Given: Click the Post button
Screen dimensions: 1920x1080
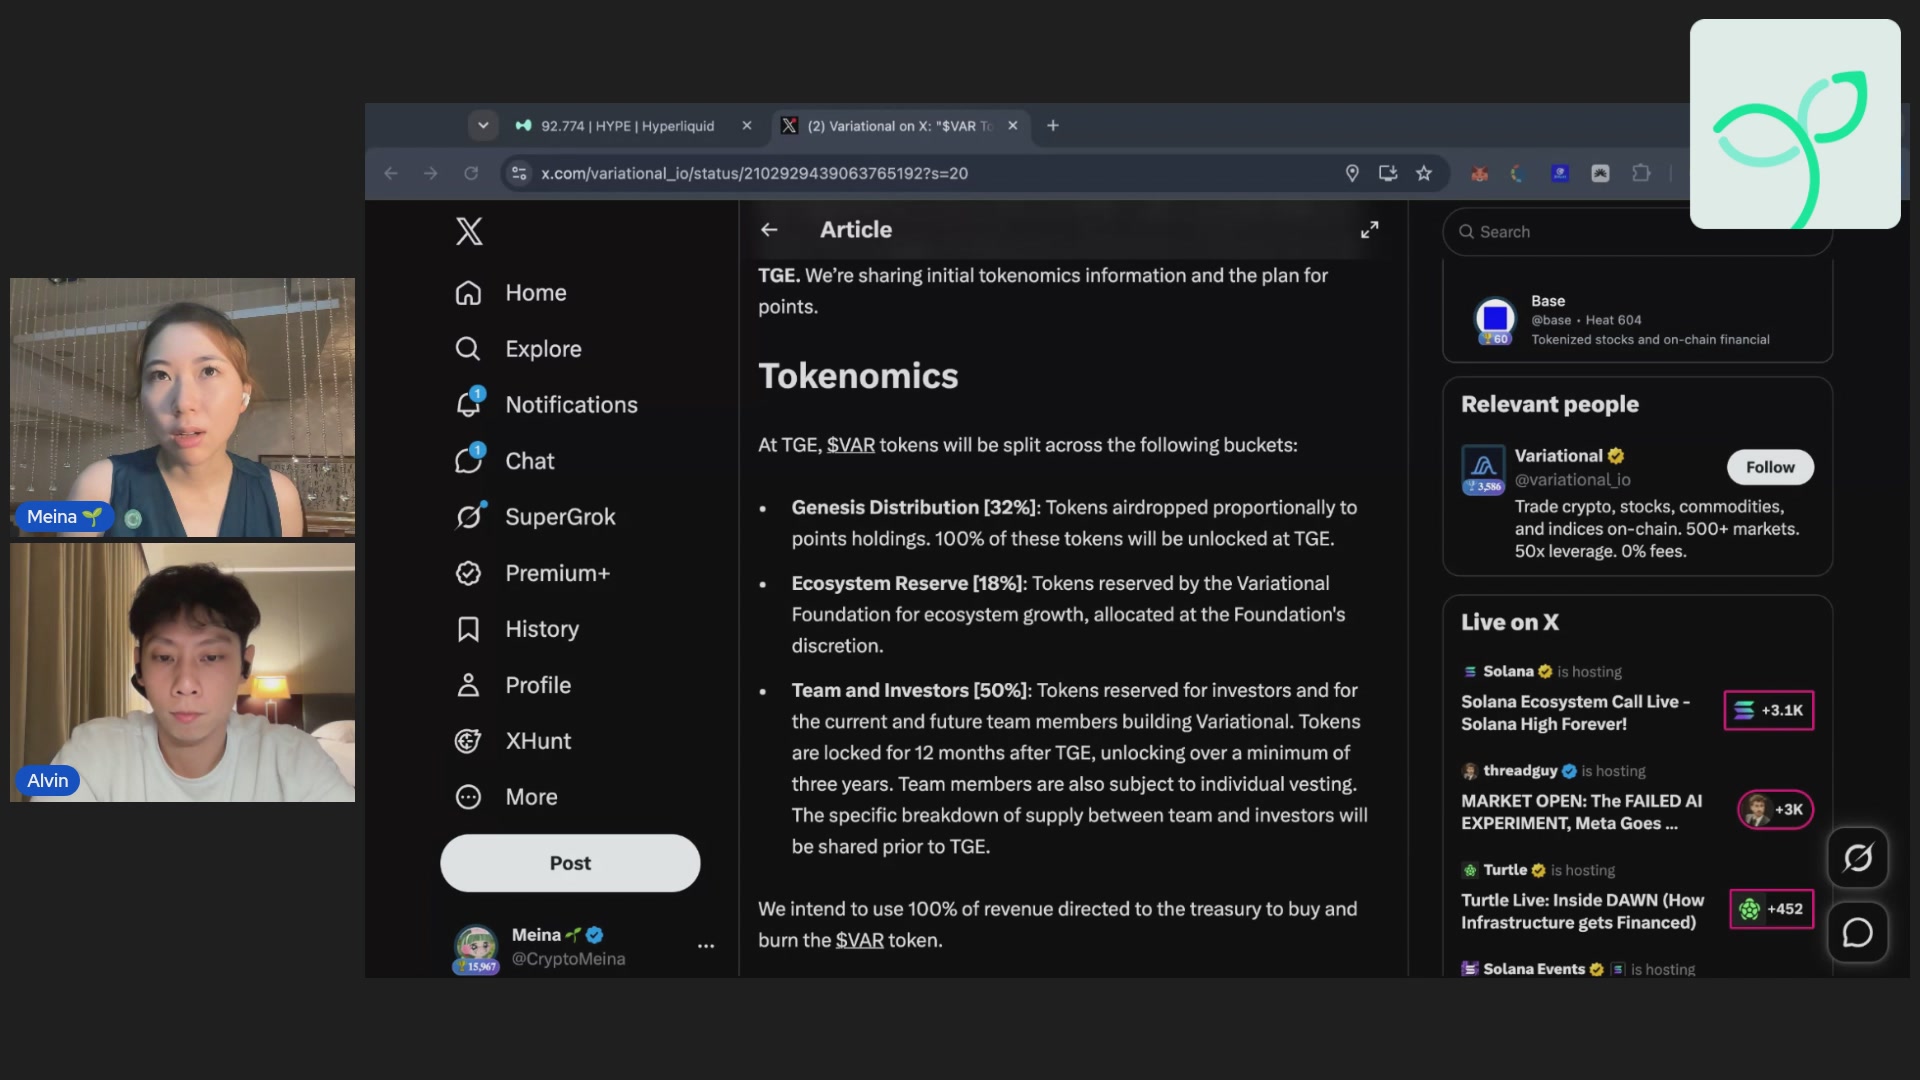Looking at the screenshot, I should coord(570,863).
